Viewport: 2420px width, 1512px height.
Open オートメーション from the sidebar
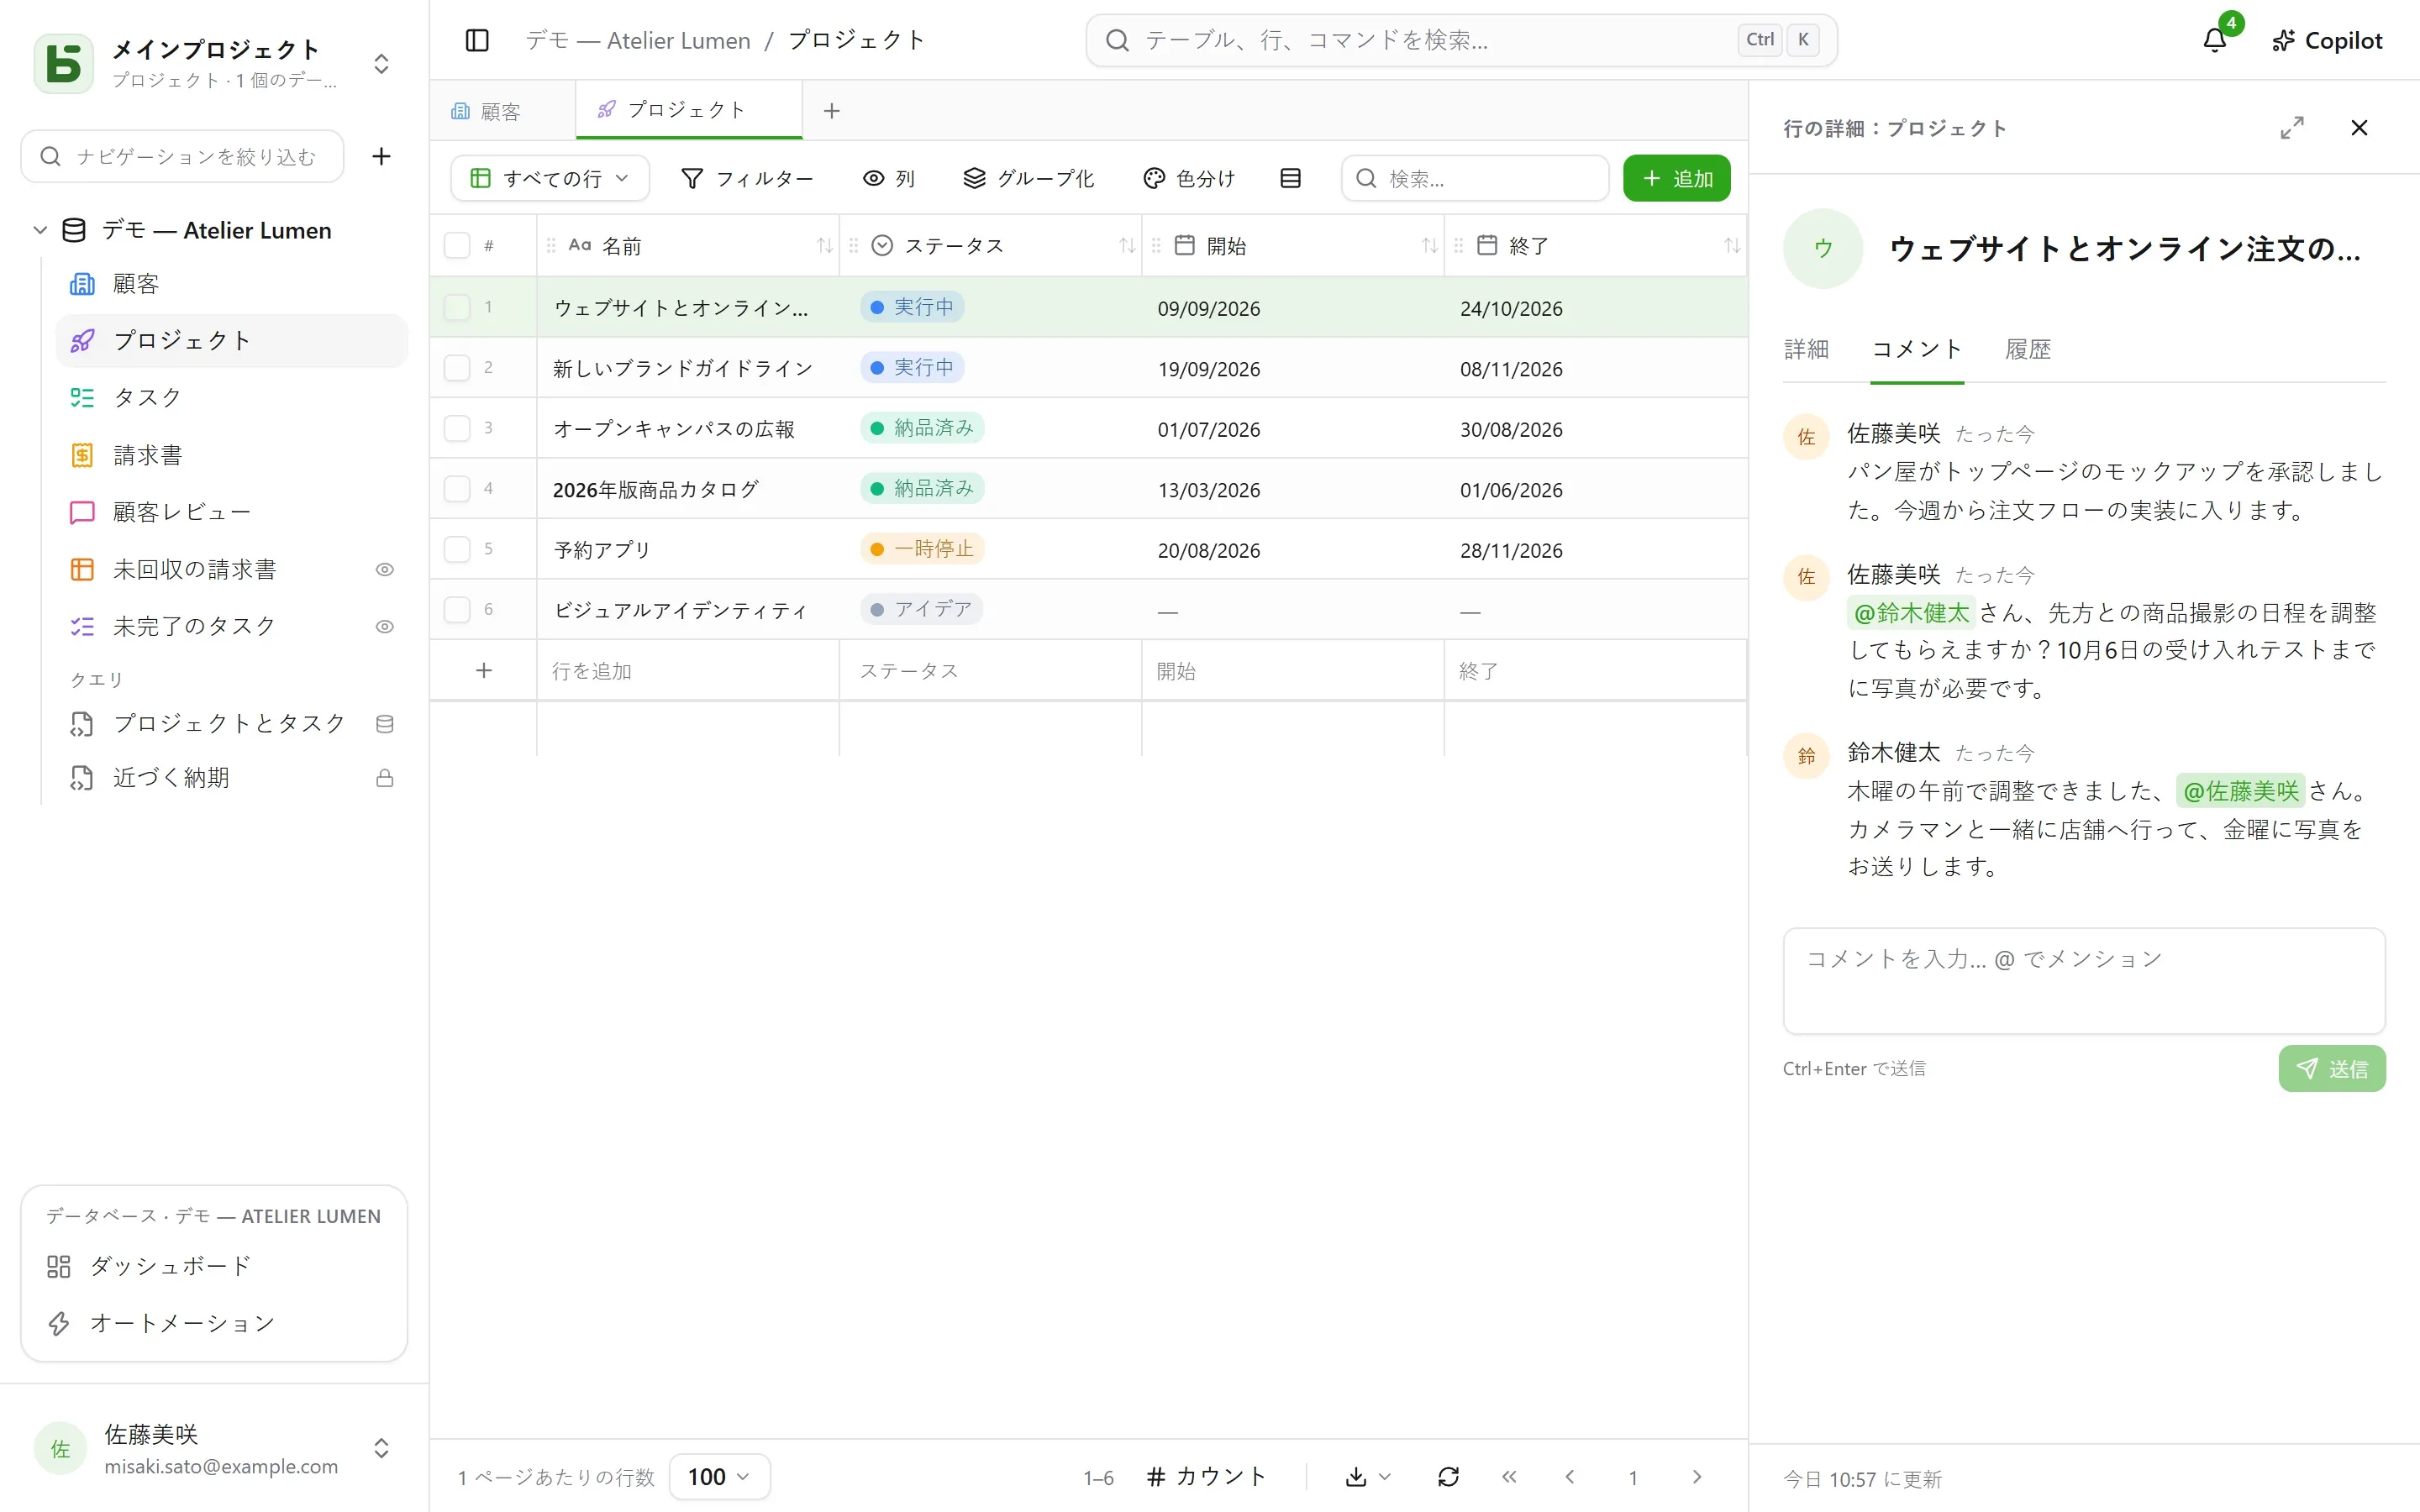coord(214,1323)
